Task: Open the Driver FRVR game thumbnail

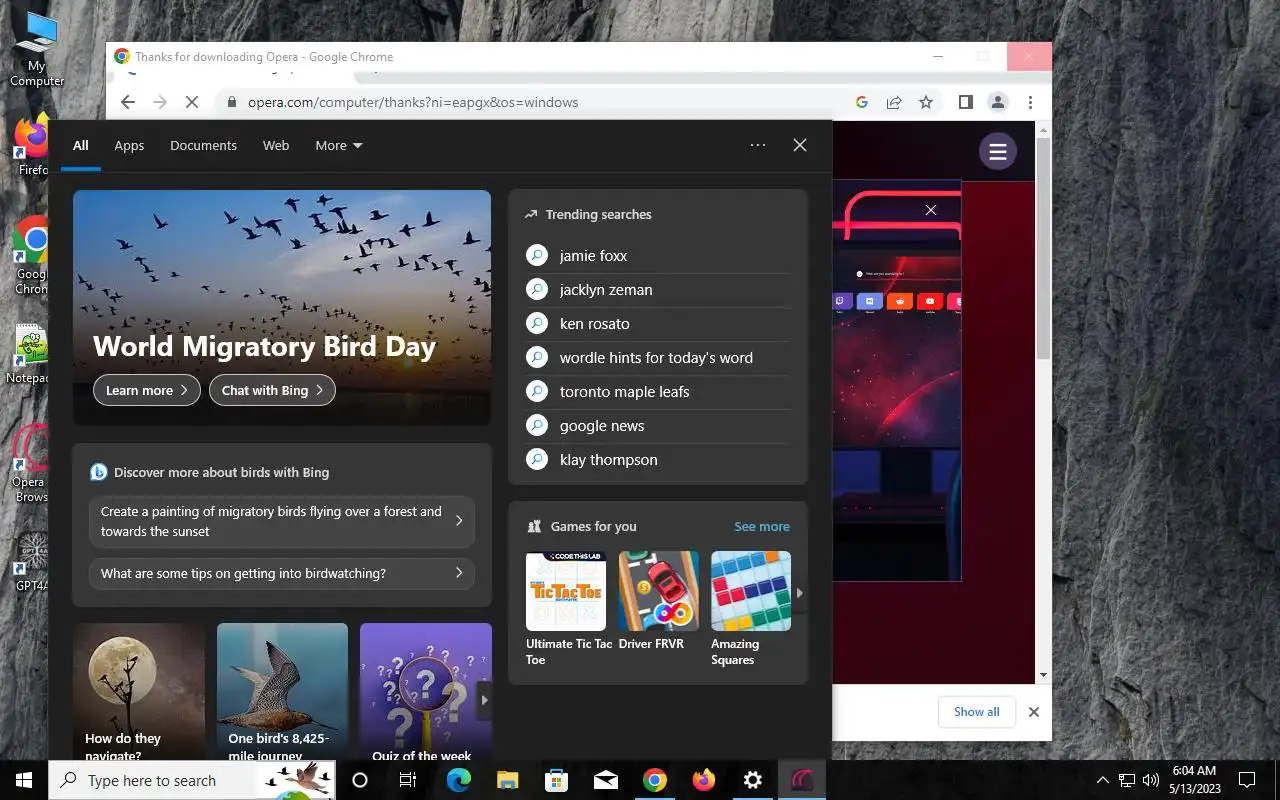Action: pos(658,591)
